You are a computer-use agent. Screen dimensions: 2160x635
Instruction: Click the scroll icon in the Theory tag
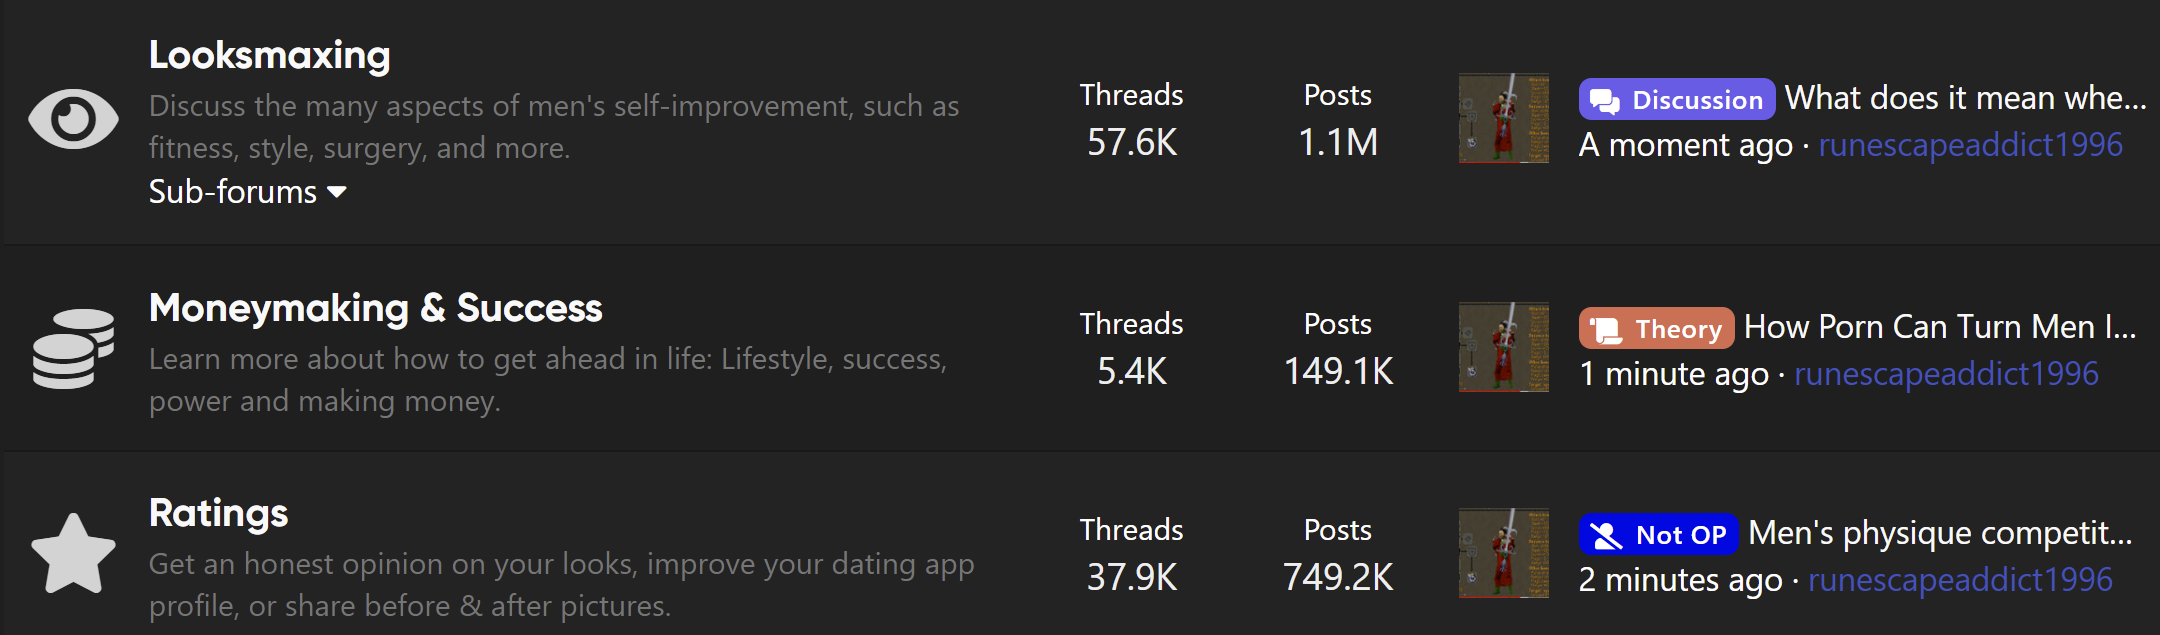click(1606, 329)
